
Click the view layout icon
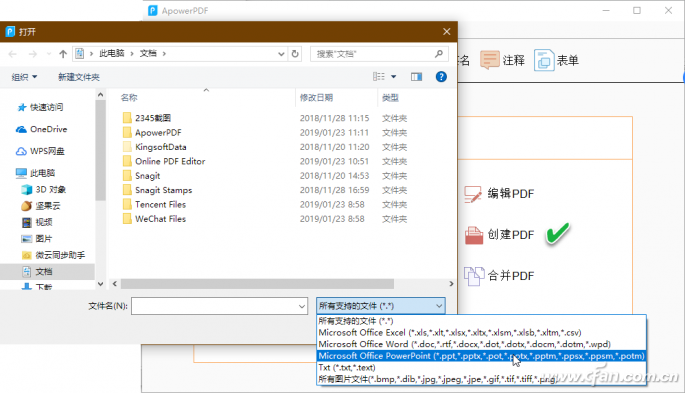pyautogui.click(x=379, y=77)
